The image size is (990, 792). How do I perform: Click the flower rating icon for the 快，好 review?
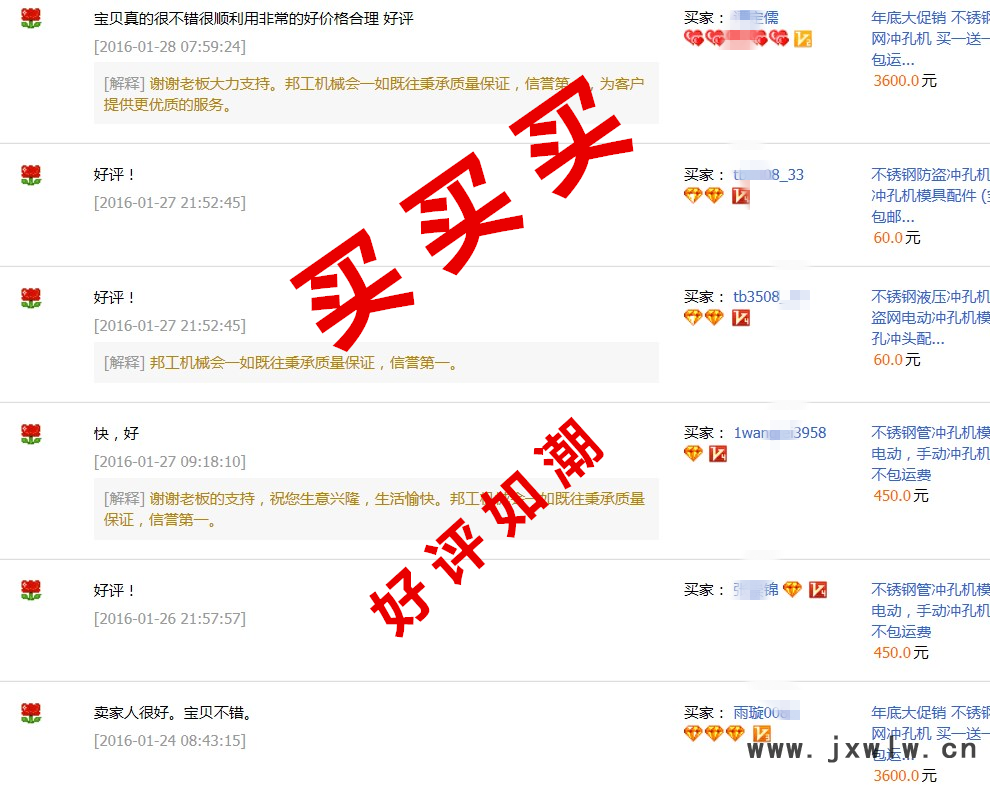30,434
